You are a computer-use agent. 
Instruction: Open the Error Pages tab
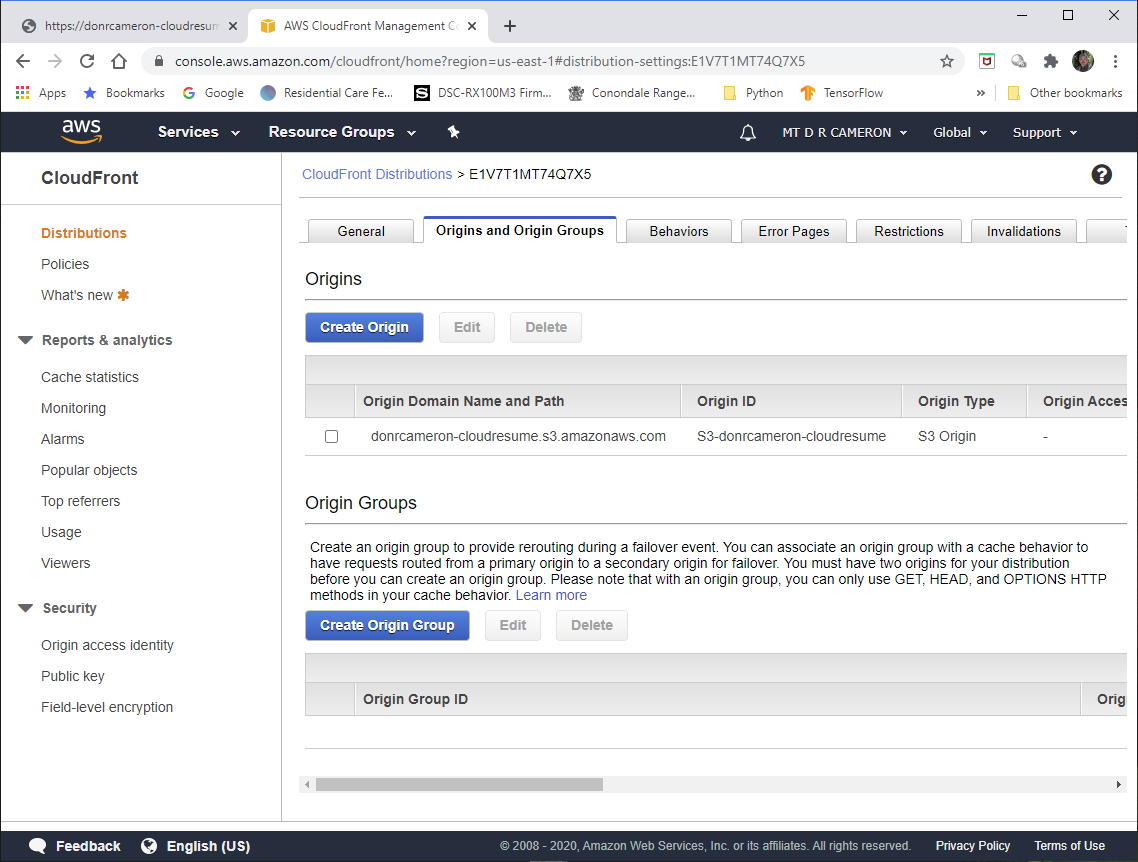pyautogui.click(x=794, y=231)
